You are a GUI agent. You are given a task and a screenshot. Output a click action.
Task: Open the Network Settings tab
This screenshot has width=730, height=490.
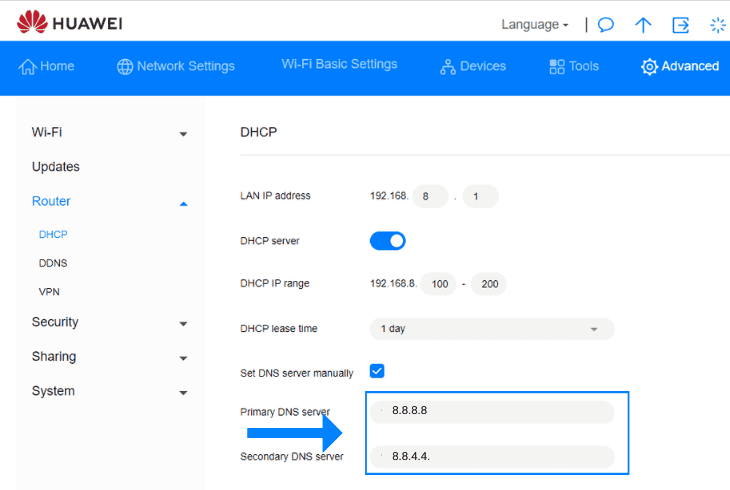(x=176, y=66)
